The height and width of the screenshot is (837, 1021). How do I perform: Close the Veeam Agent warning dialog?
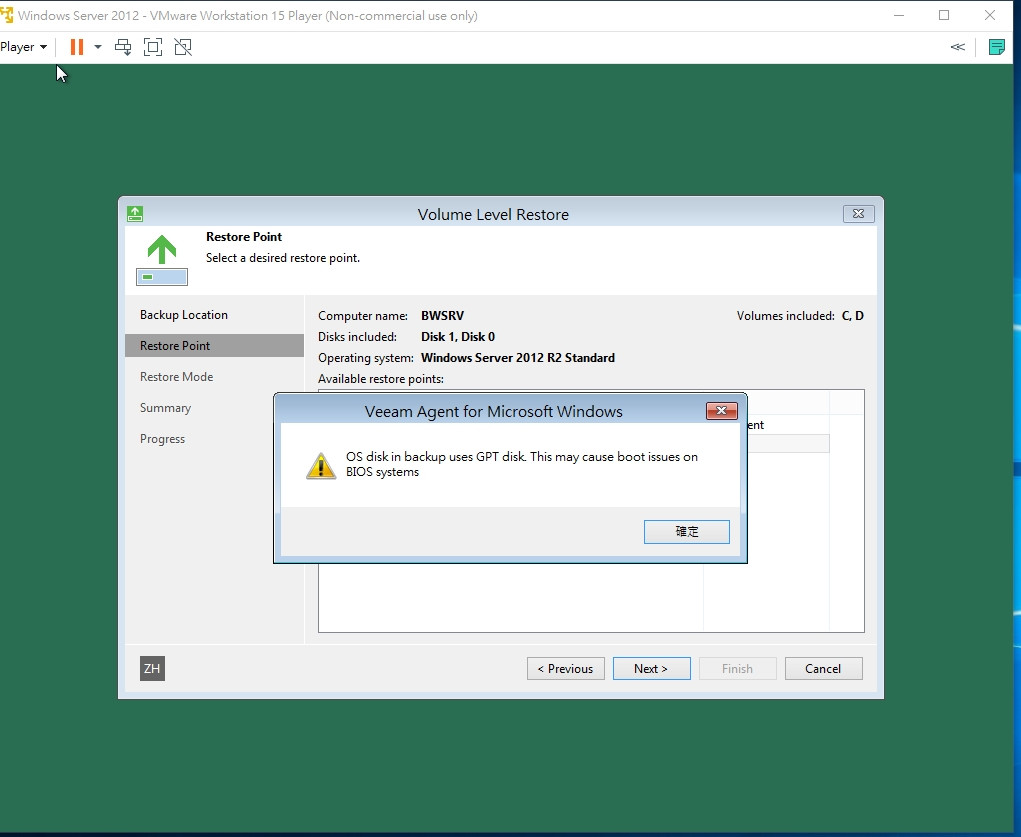721,410
